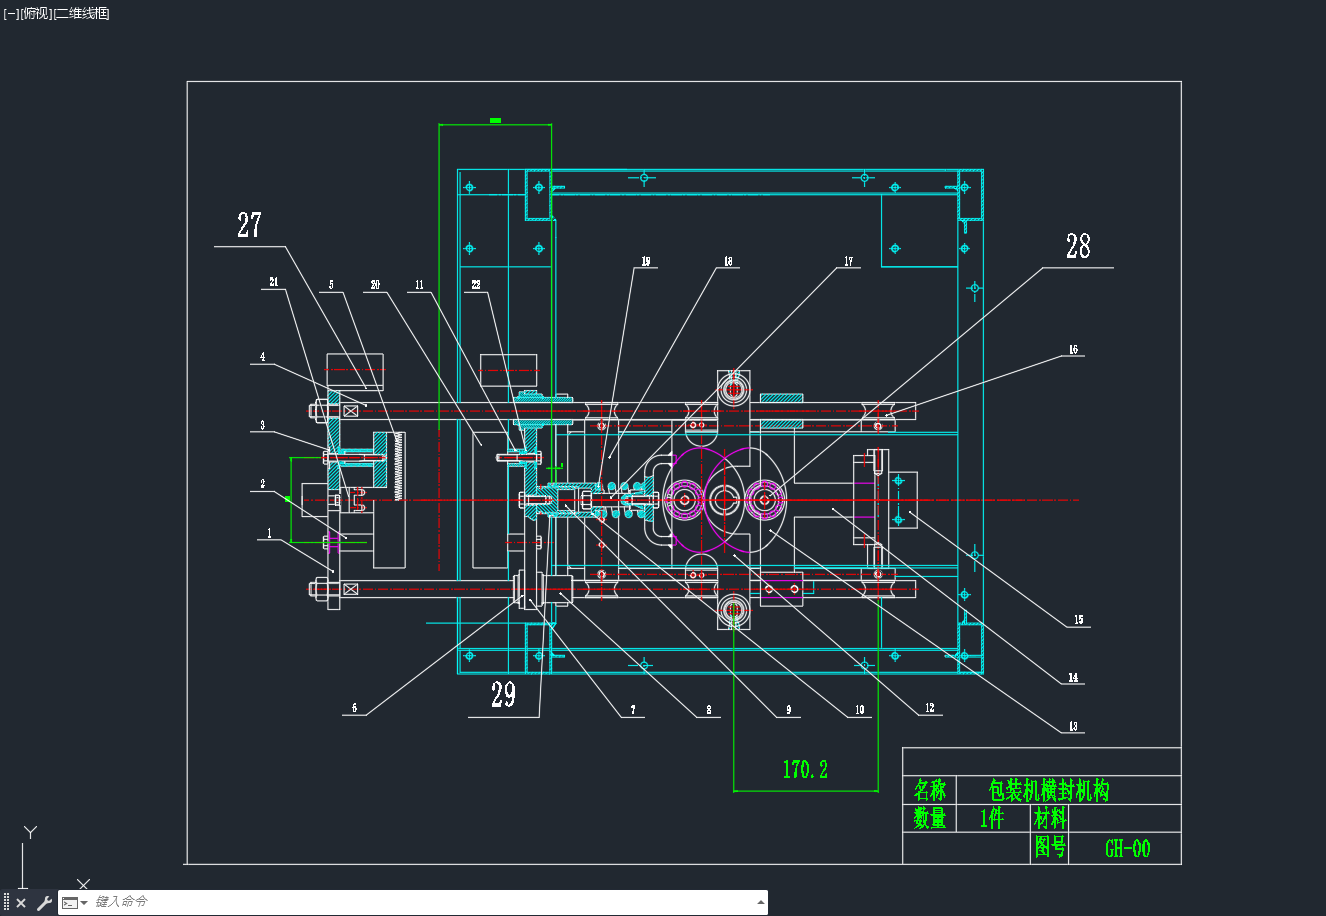Screen dimensions: 1326x916
Task: Open command line customize wrench menu
Action: coord(44,903)
